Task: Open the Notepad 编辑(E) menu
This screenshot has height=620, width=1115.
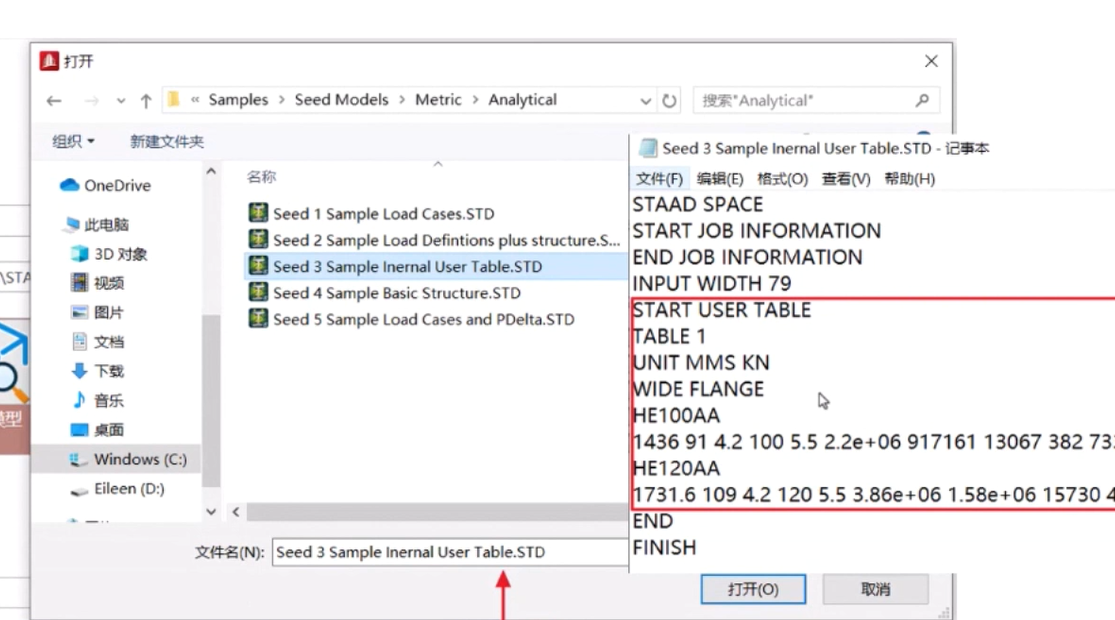Action: tap(720, 178)
